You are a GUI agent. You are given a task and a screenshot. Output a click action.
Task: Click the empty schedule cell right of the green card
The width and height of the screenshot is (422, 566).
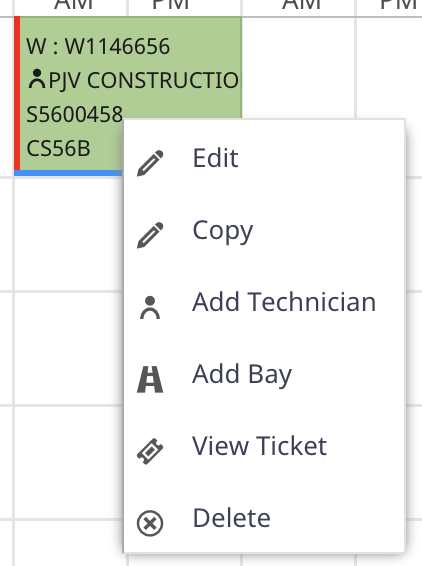[x=299, y=68]
